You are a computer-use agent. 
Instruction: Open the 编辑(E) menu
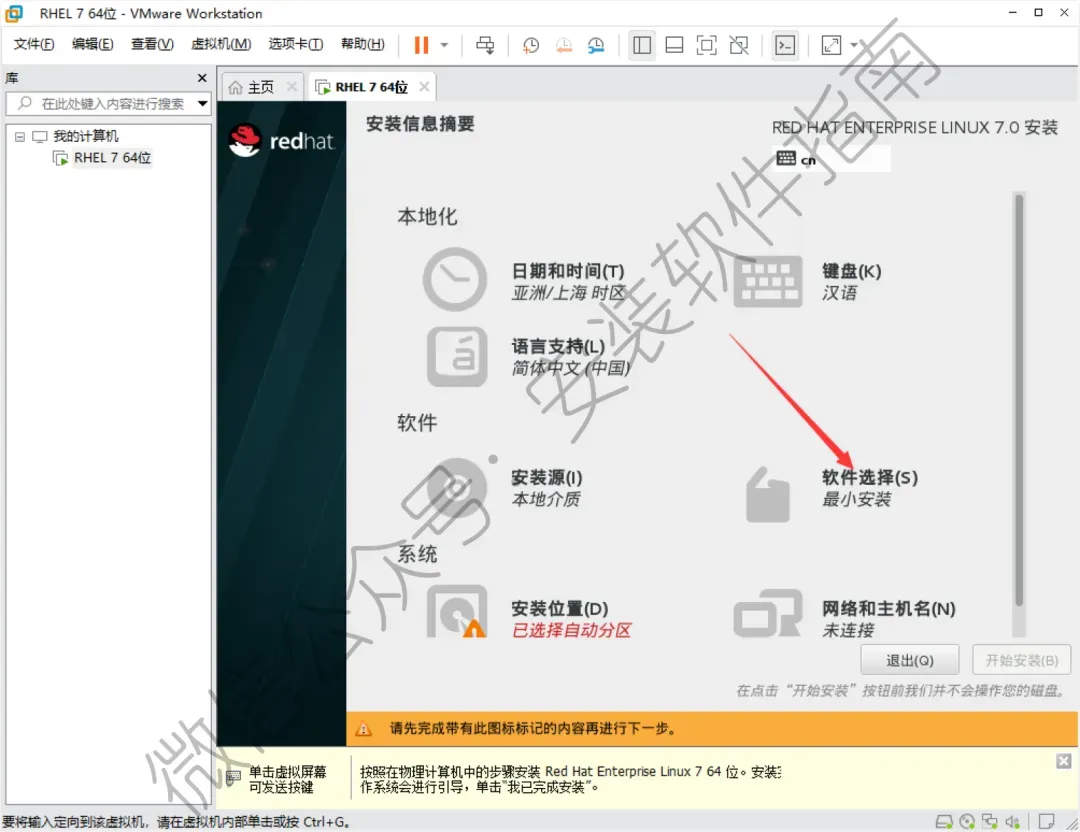(92, 44)
